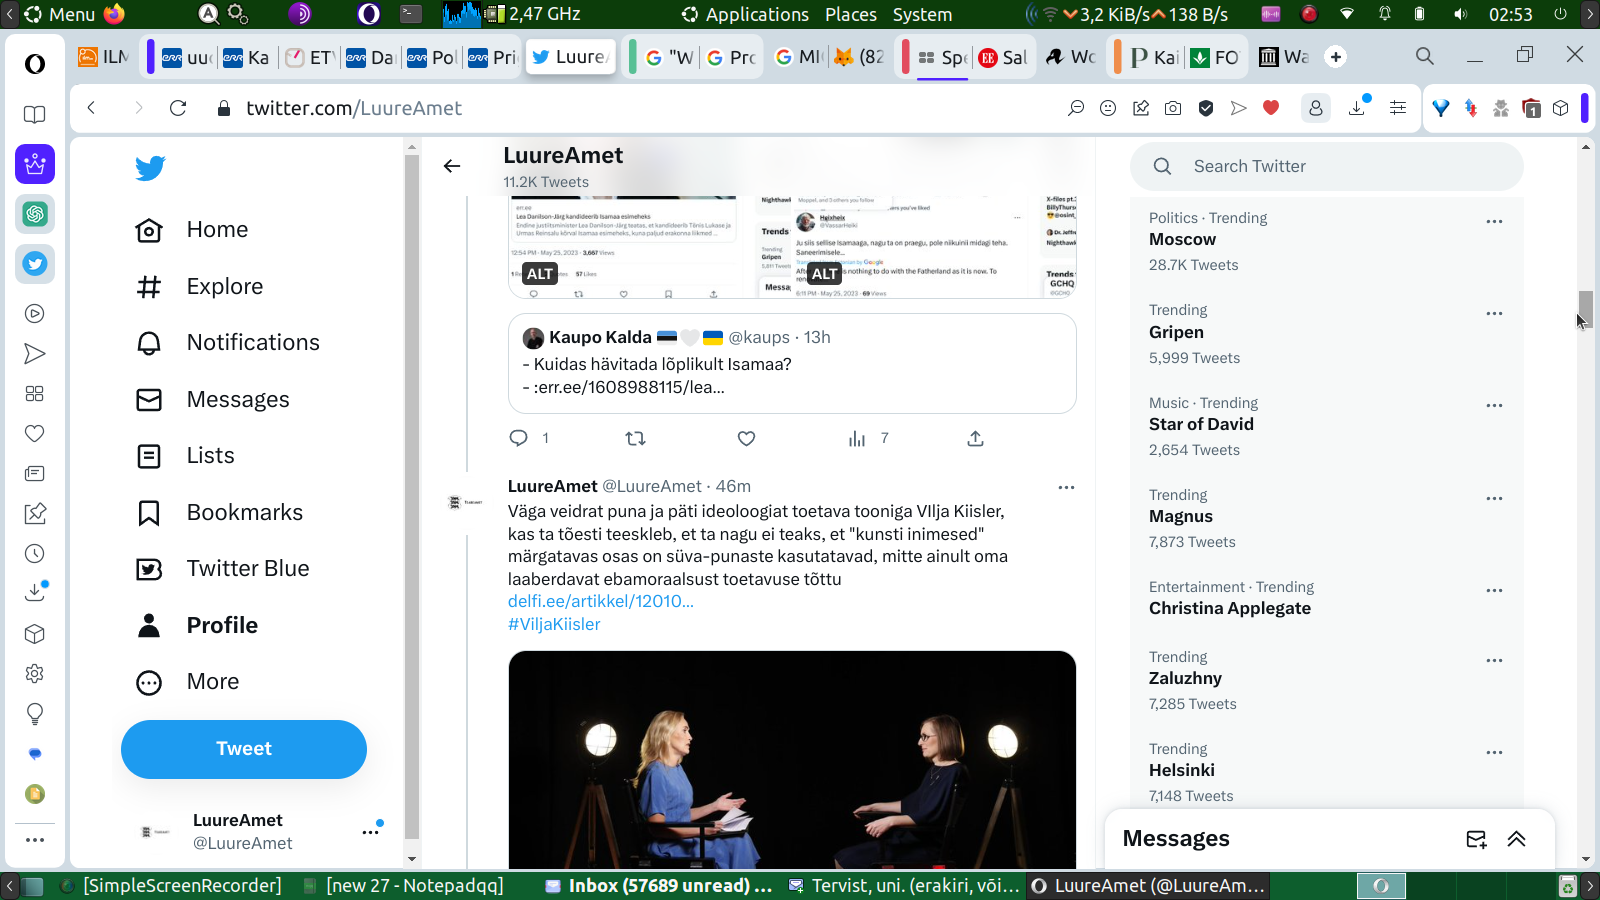Screen dimensions: 1600x900
Task: Click the browser address bar URL
Action: tap(354, 108)
